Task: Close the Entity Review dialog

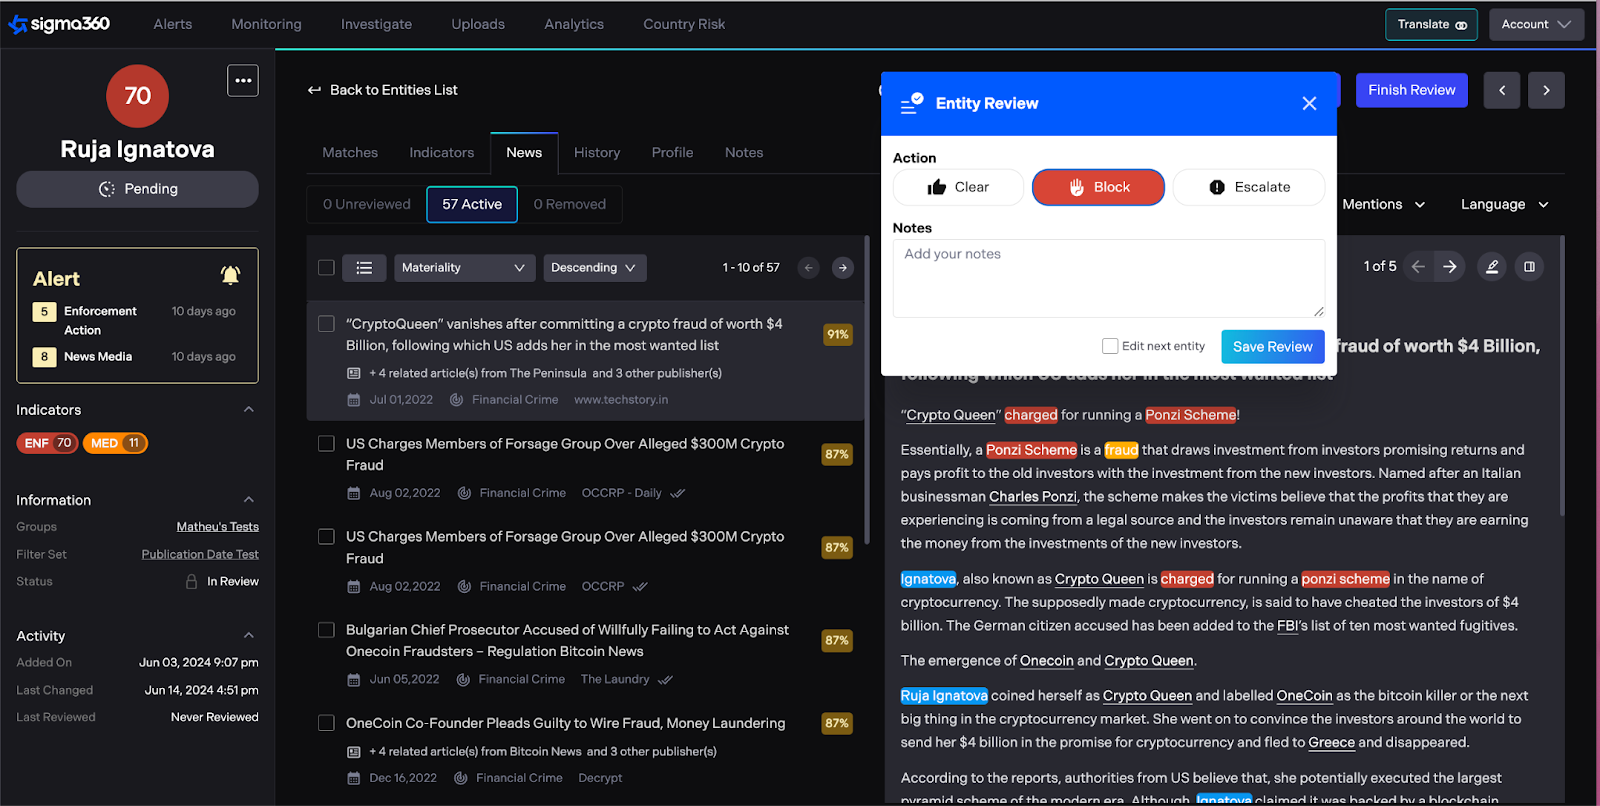Action: click(x=1309, y=104)
